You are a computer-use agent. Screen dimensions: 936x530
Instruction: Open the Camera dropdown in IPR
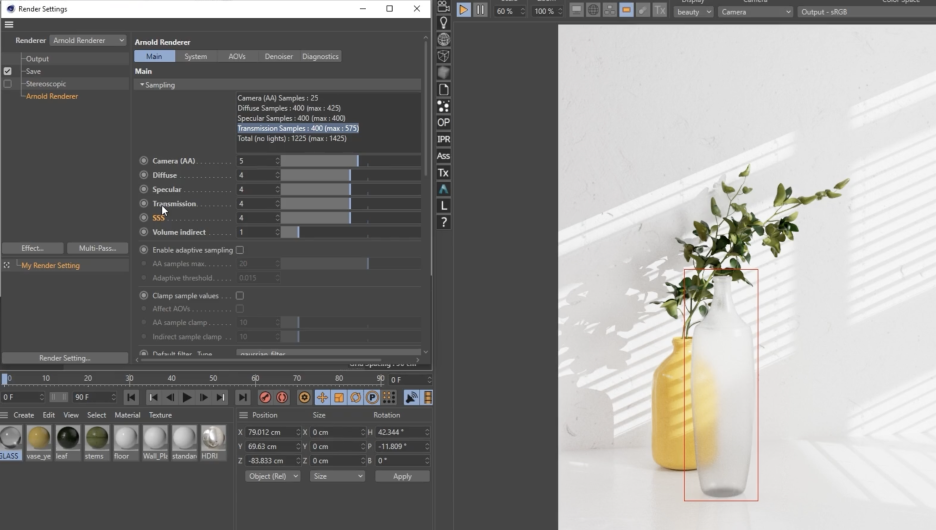point(755,11)
